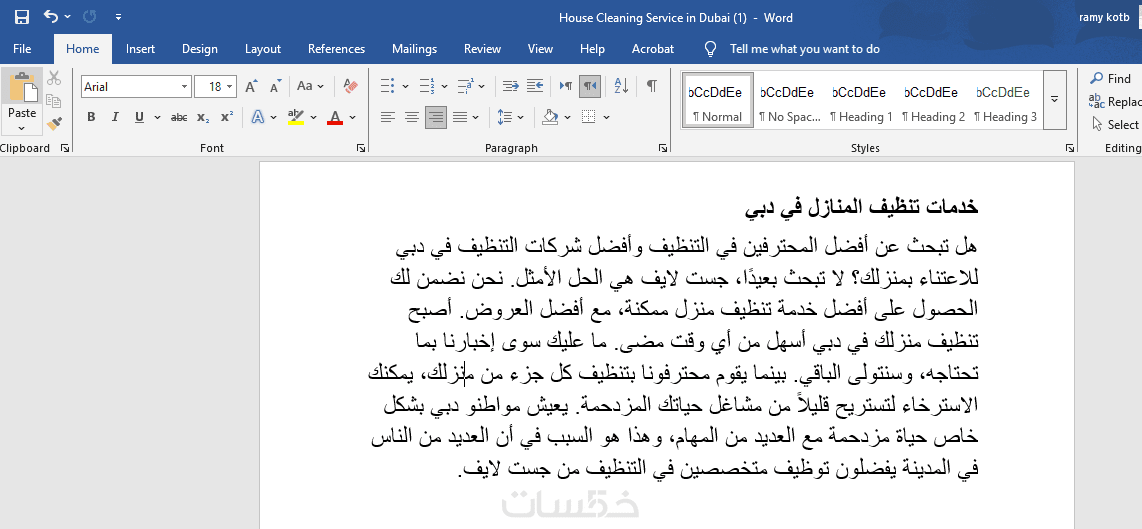The width and height of the screenshot is (1142, 529).
Task: Toggle Underline formatting
Action: point(138,117)
